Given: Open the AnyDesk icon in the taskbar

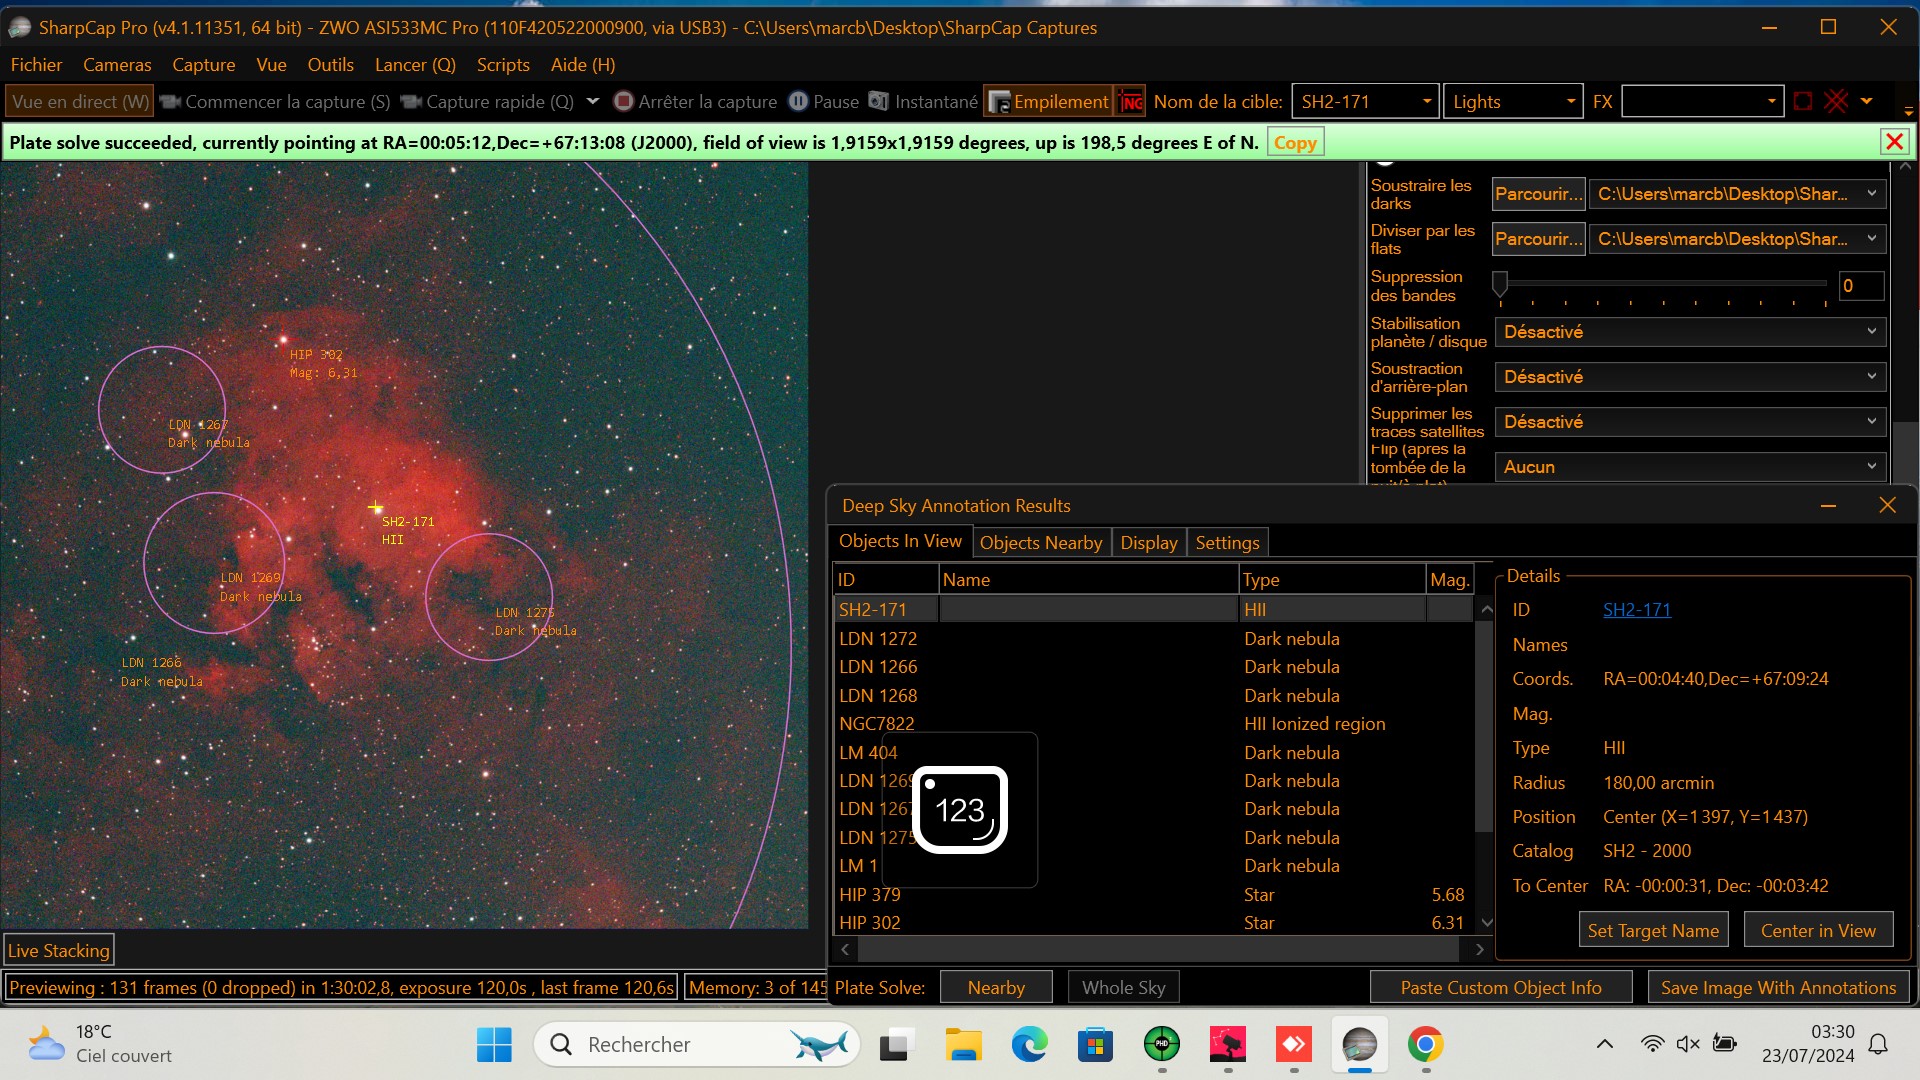Looking at the screenshot, I should (x=1293, y=1045).
